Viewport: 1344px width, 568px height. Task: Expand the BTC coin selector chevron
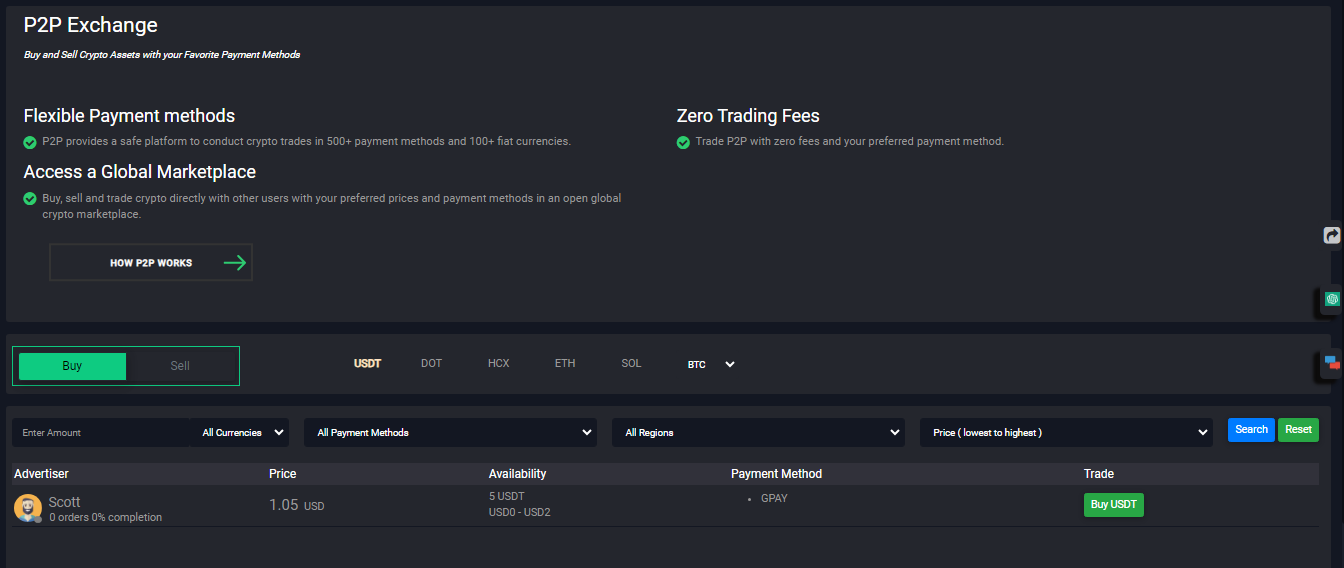[x=730, y=365]
